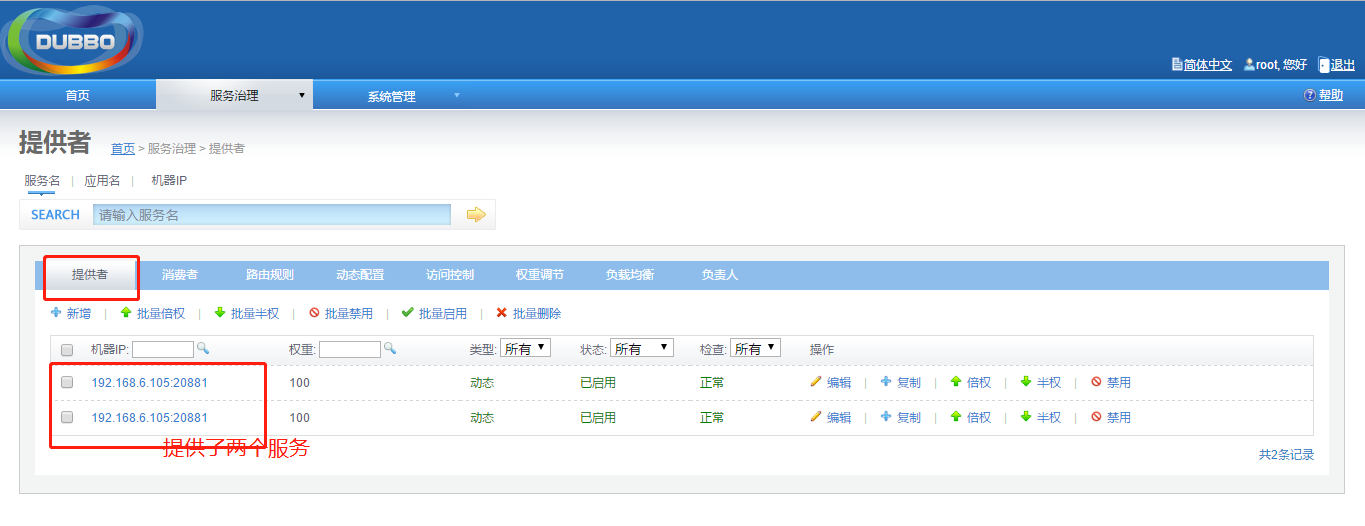
Task: Click the green up arrow for 批量倍权
Action: [x=126, y=313]
